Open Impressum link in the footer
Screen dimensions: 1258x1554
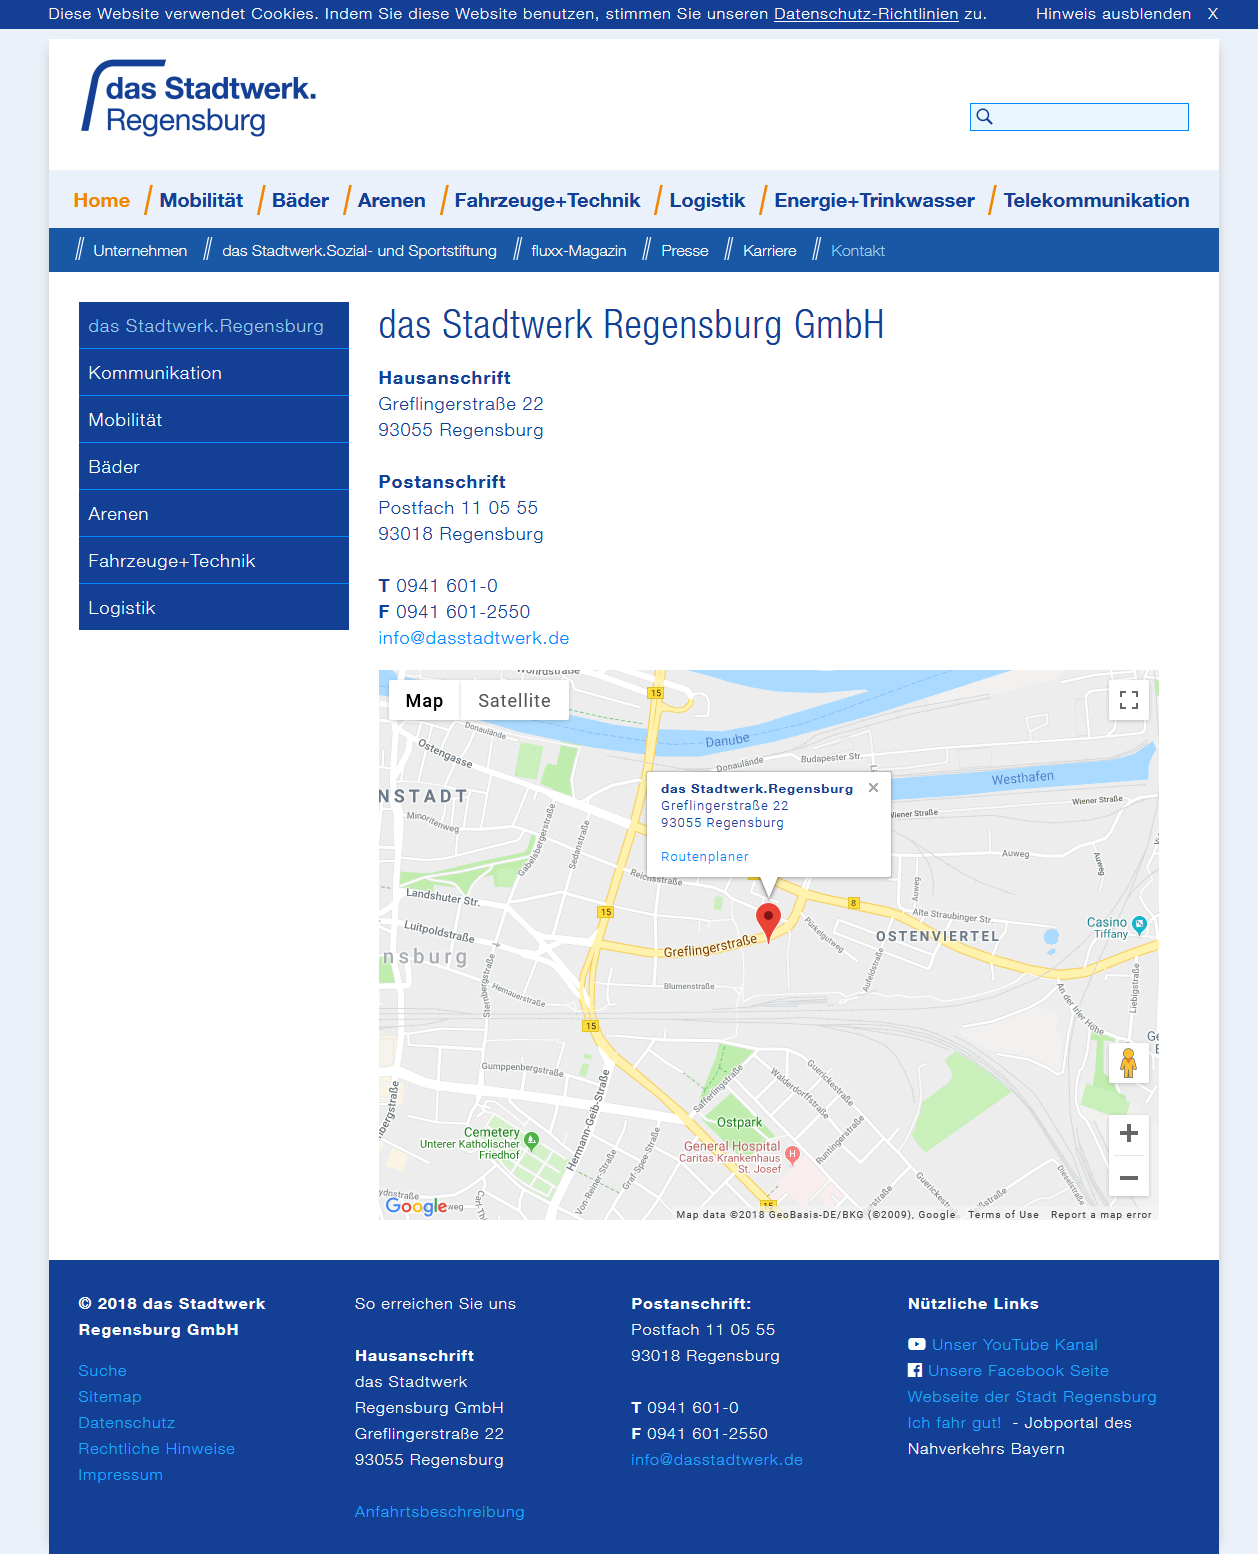pyautogui.click(x=120, y=1474)
